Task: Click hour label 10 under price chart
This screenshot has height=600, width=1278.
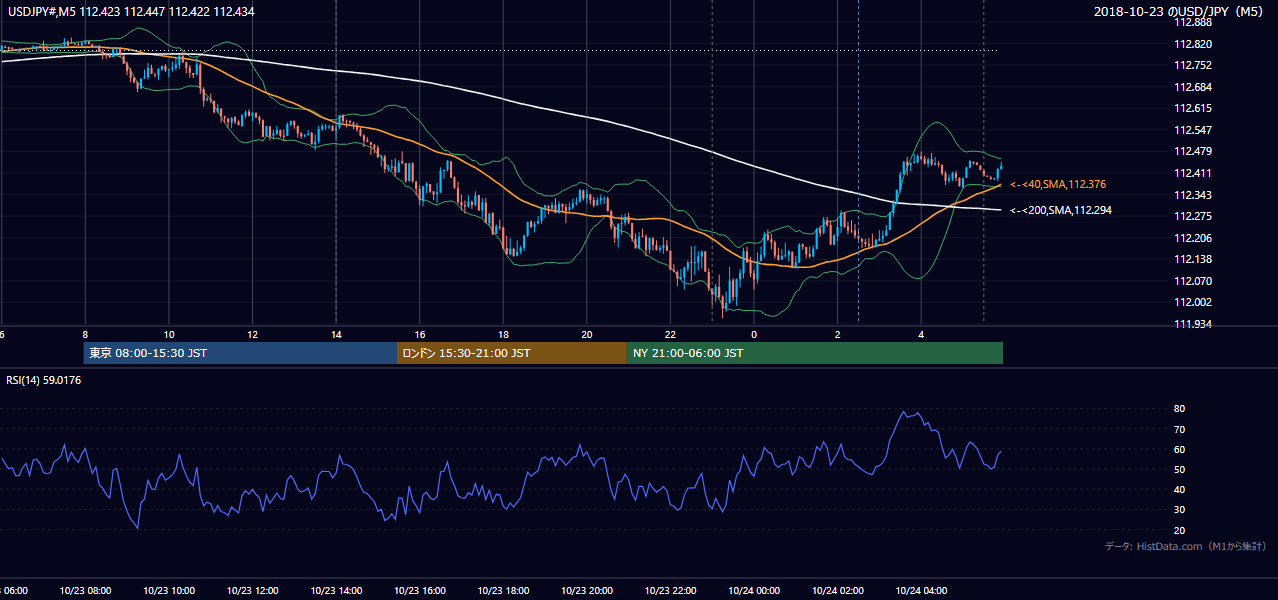Action: point(169,334)
